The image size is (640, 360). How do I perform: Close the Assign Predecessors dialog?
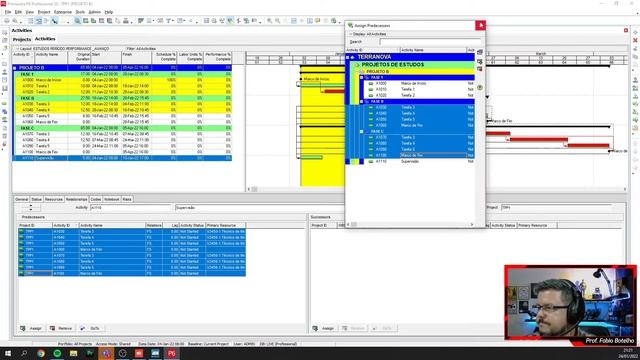click(x=480, y=25)
